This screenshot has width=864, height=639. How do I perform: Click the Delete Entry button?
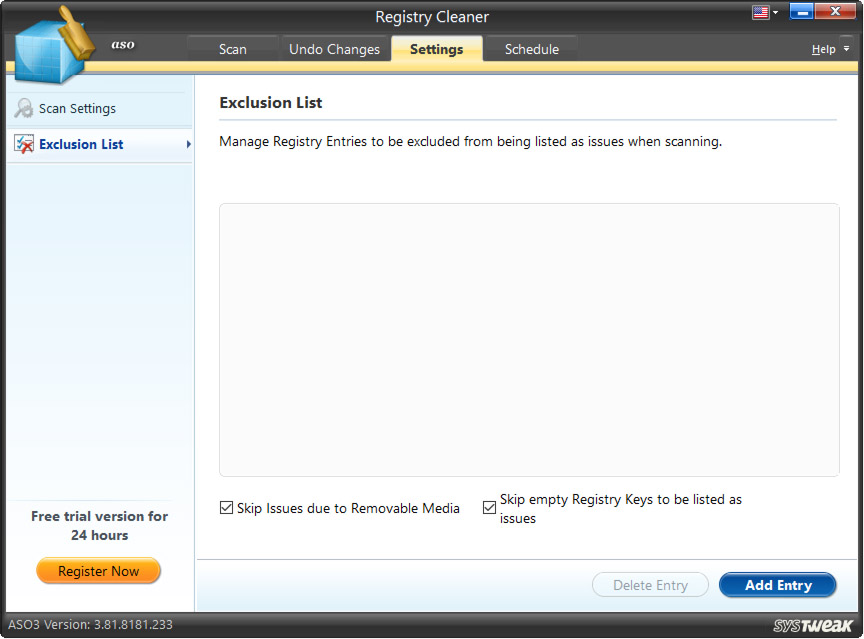[650, 585]
